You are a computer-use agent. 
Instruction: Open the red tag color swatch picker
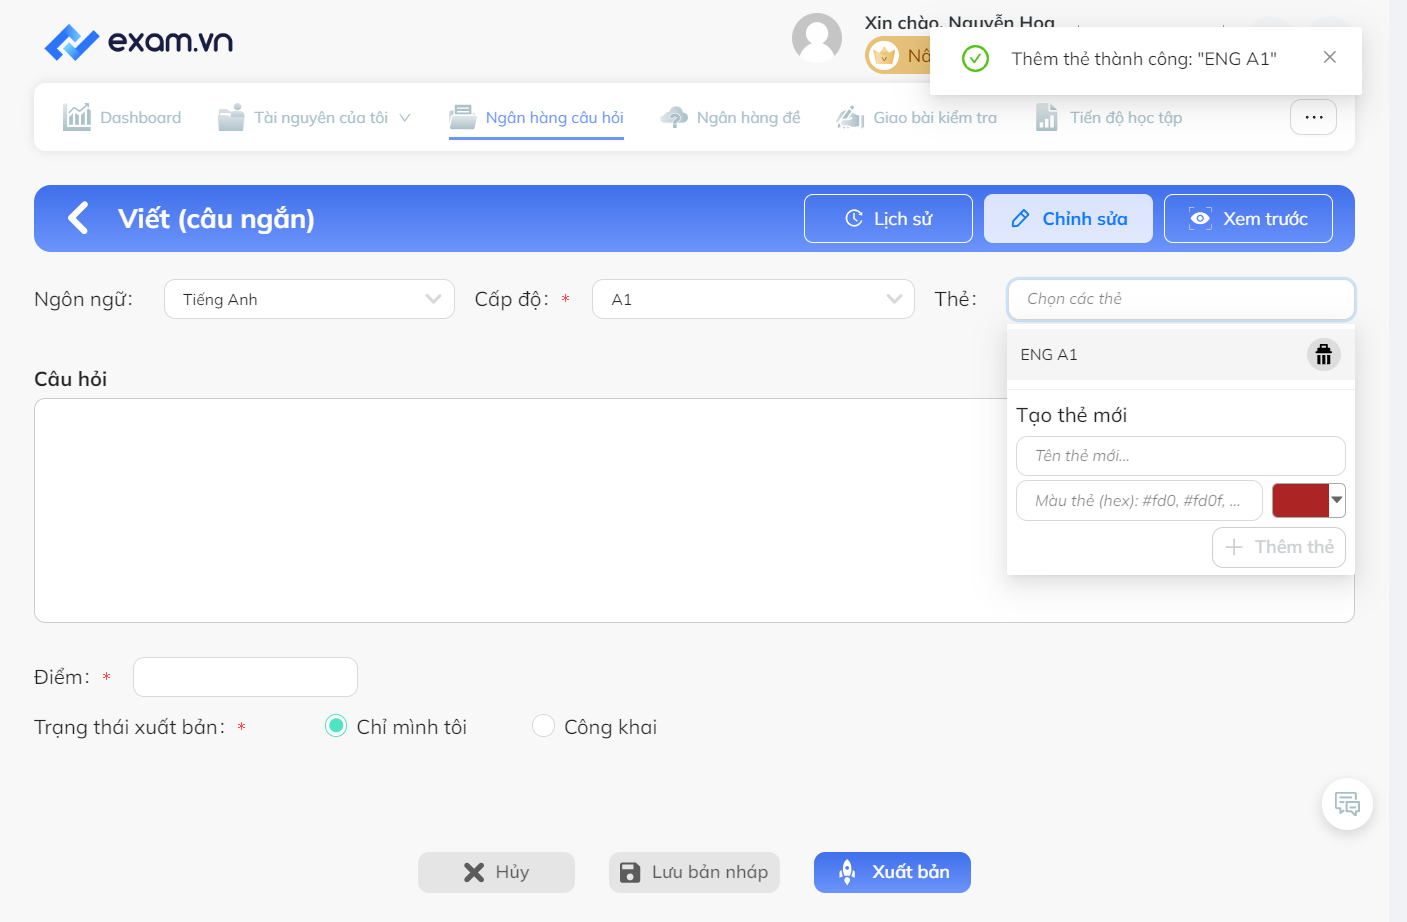pyautogui.click(x=1308, y=500)
